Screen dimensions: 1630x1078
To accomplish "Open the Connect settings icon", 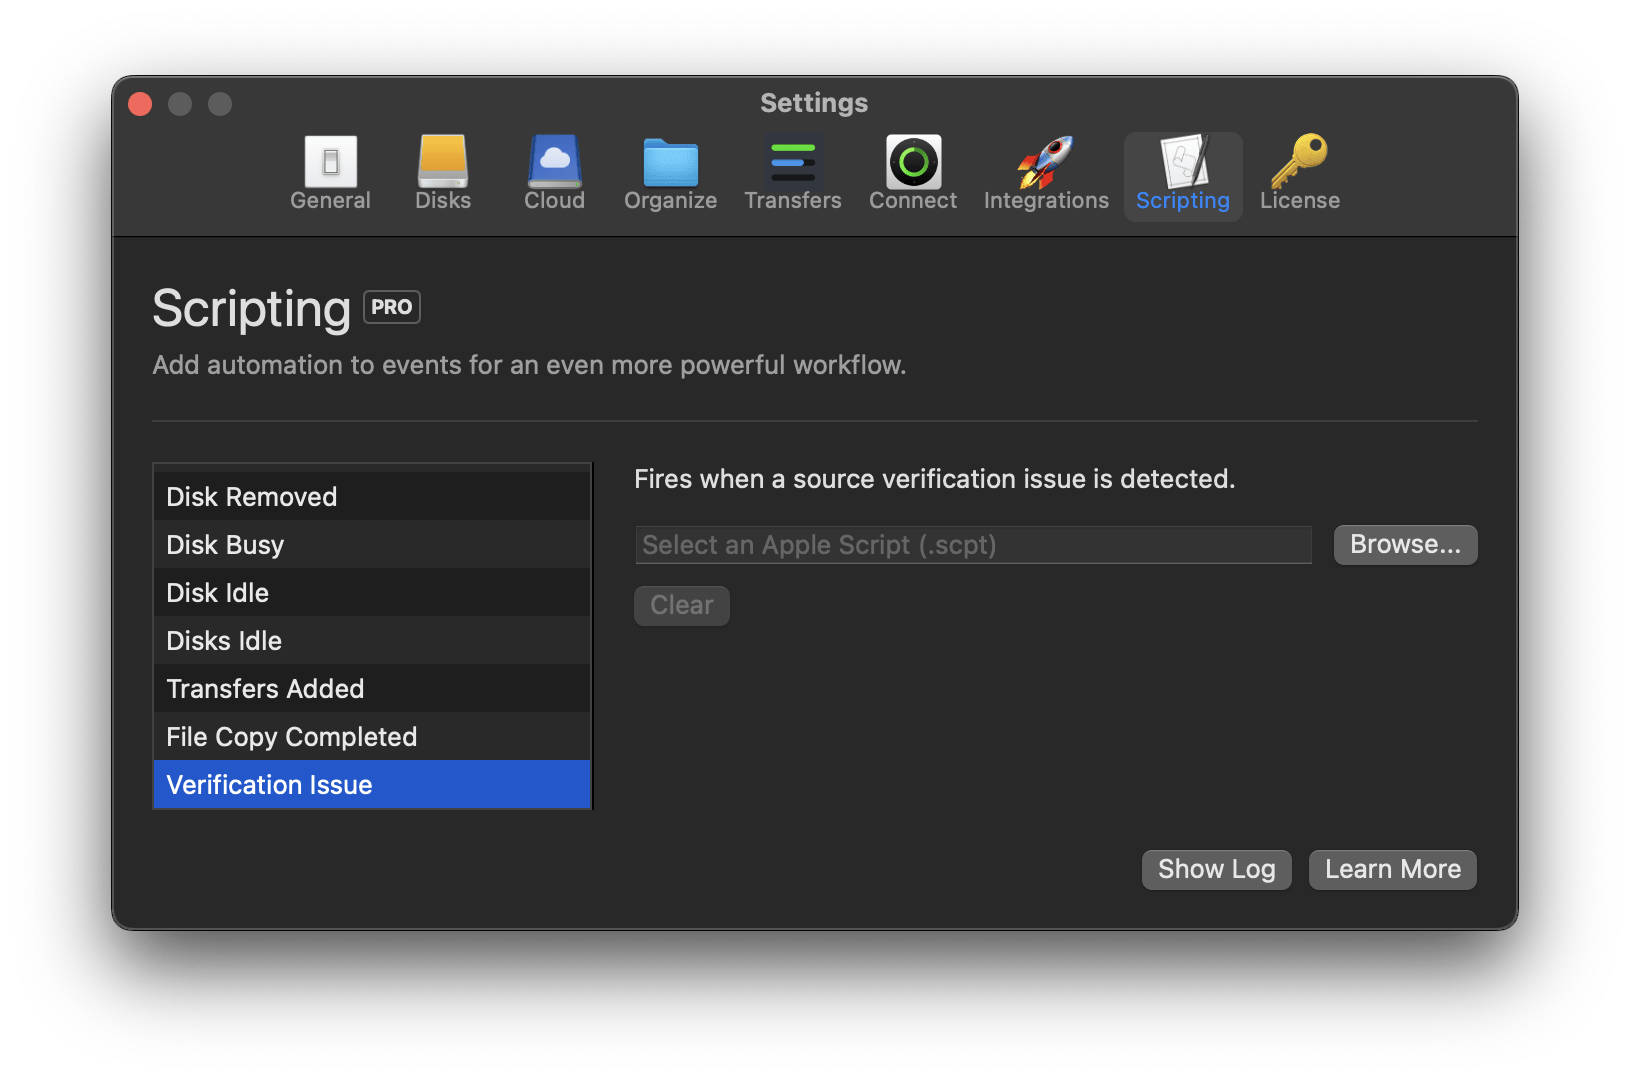I will (913, 162).
